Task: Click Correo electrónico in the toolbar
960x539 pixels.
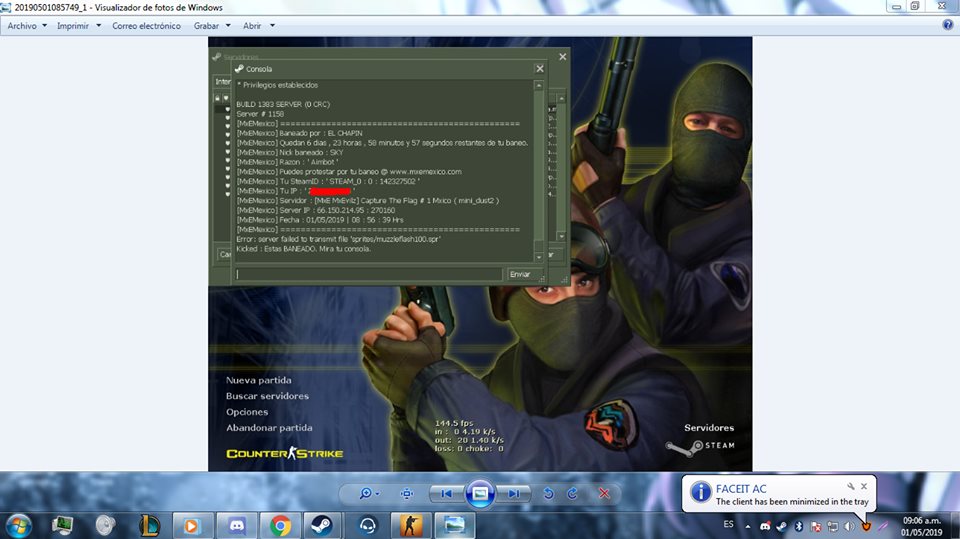Action: (x=146, y=26)
